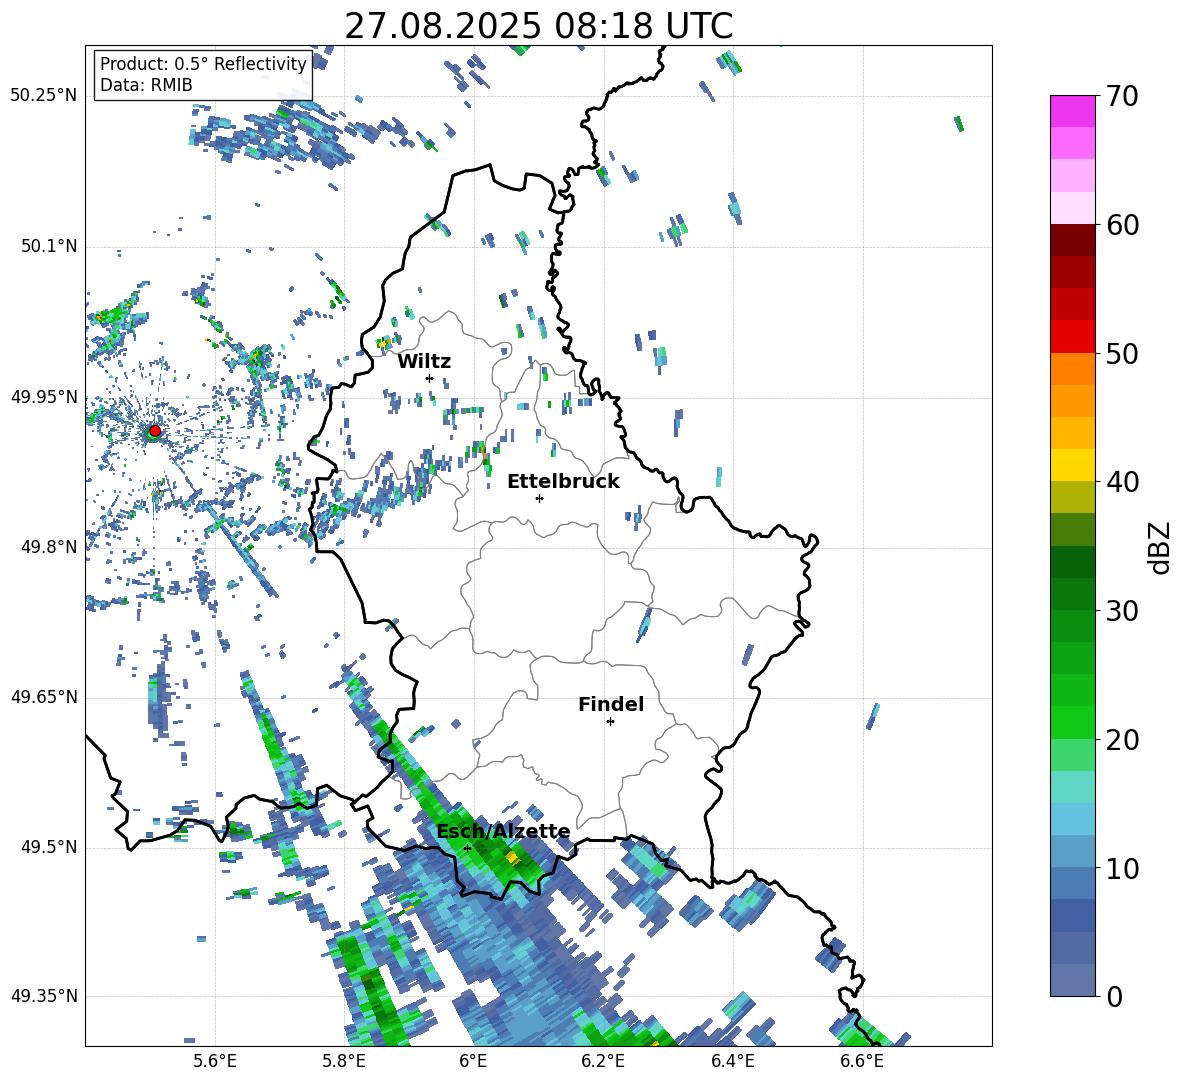The width and height of the screenshot is (1184, 1081).
Task: Click the latitude label 49.8°N
Action: [x=48, y=547]
